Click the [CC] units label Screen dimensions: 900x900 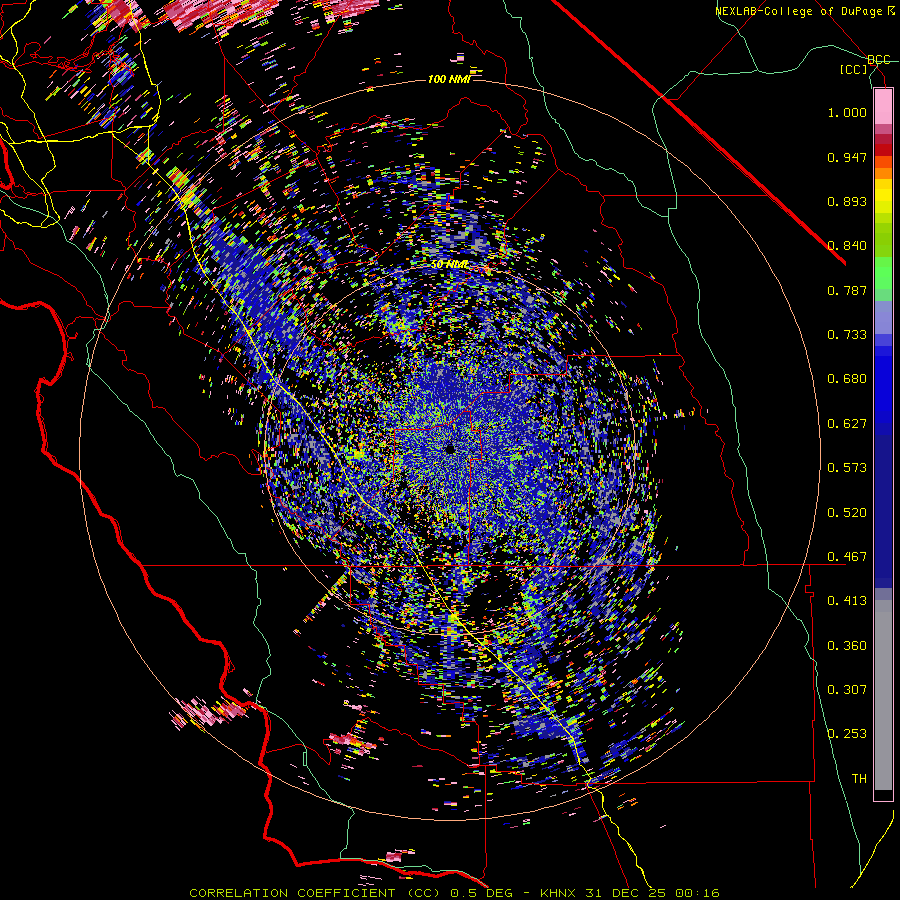click(854, 69)
